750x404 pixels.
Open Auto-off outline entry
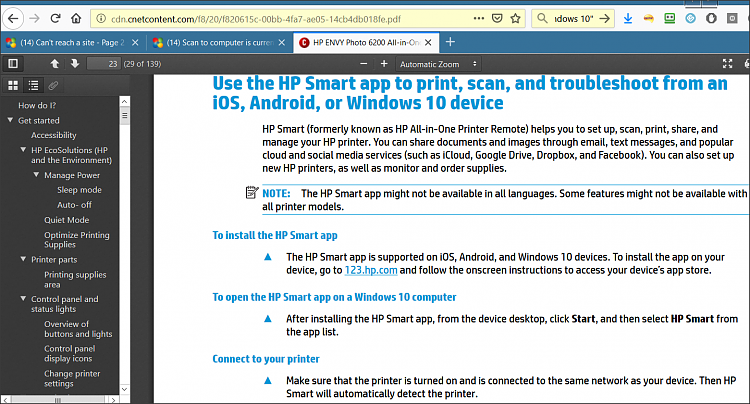74,205
